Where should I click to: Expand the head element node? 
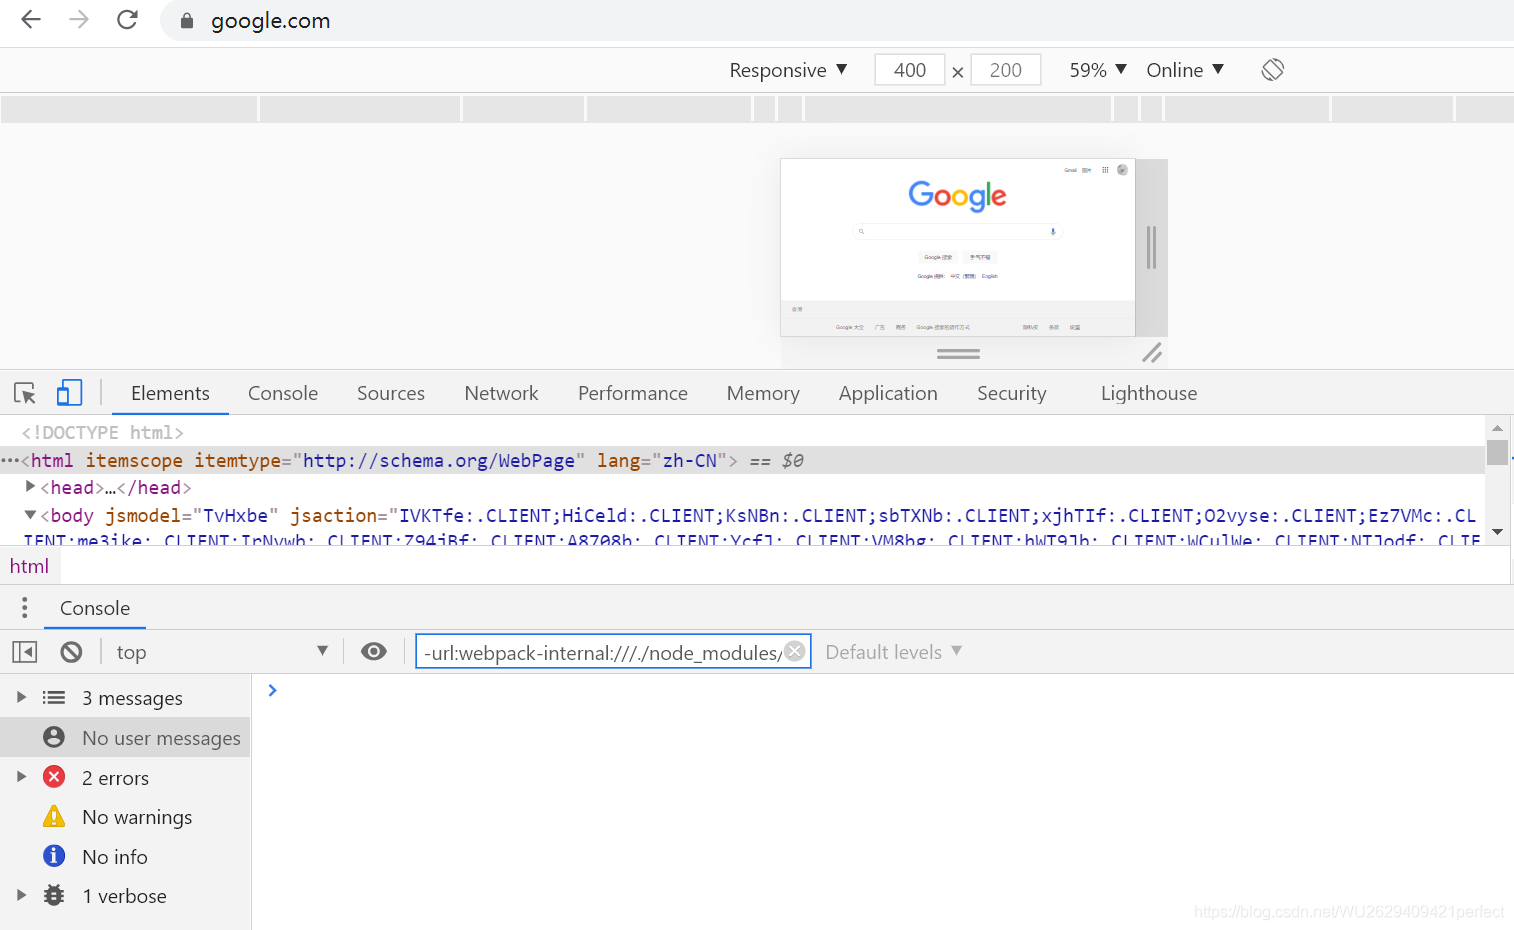pyautogui.click(x=30, y=486)
